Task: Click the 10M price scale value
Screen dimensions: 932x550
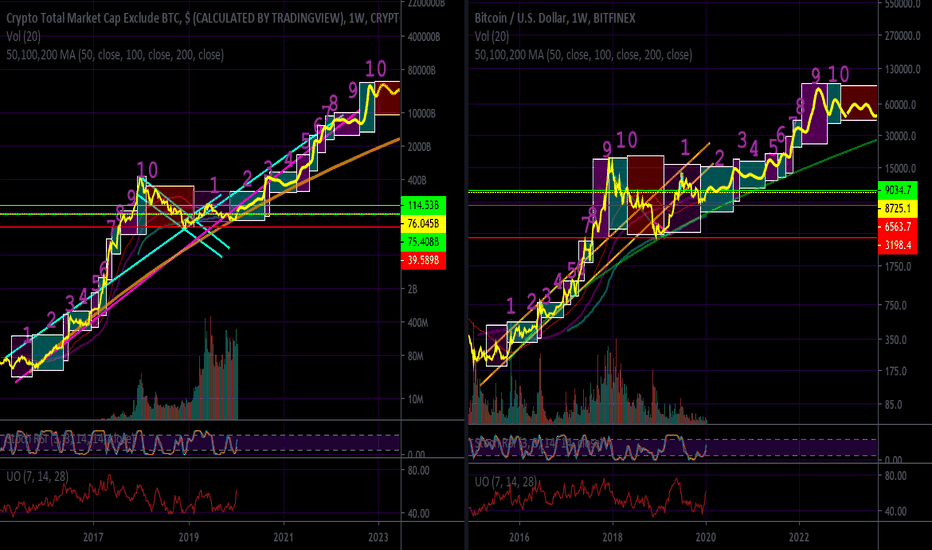Action: point(415,399)
